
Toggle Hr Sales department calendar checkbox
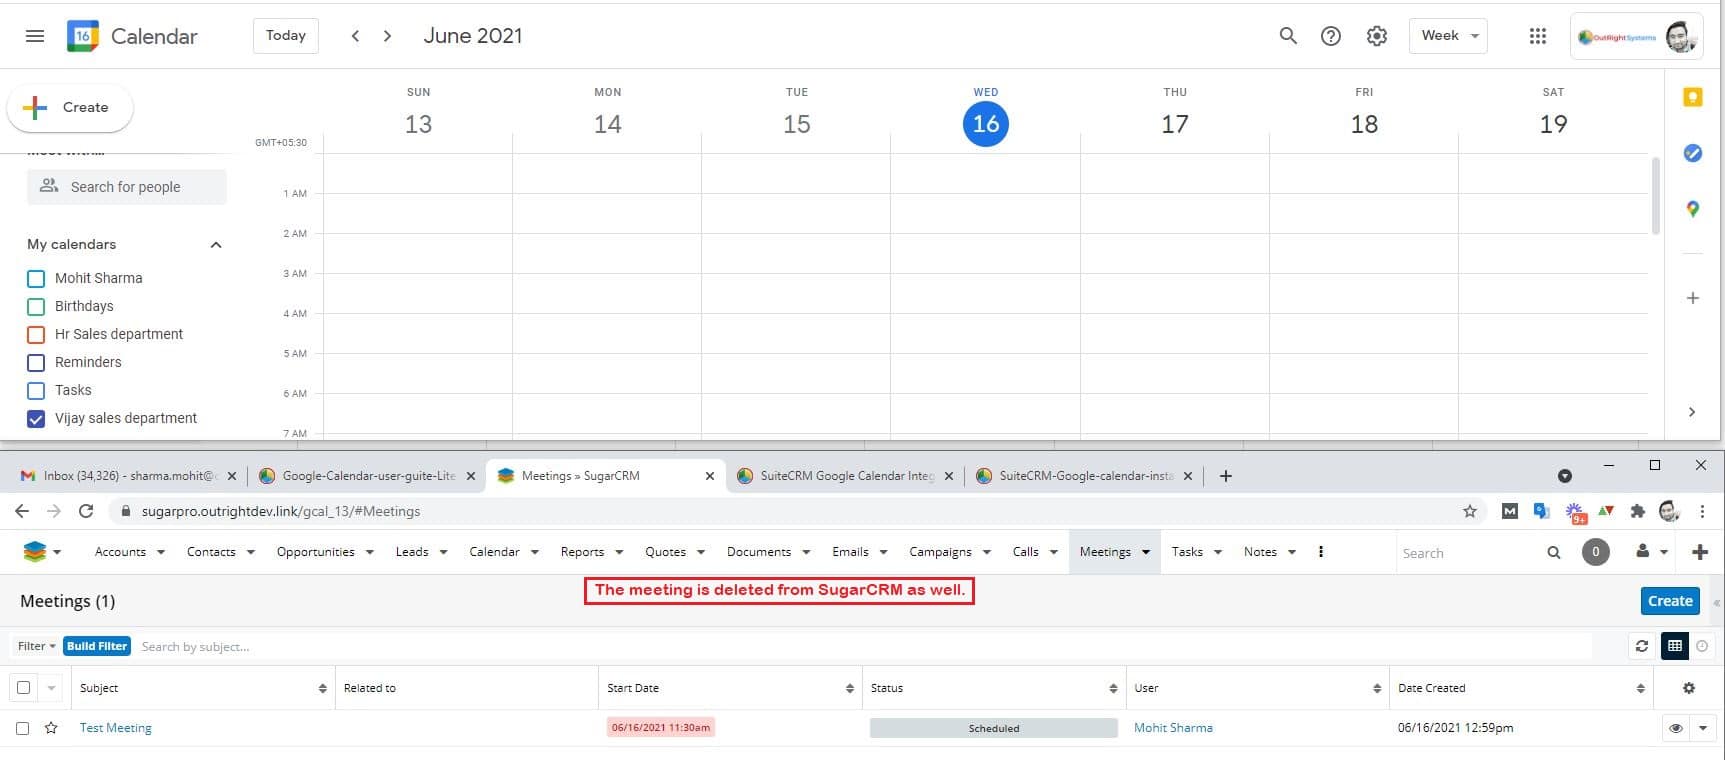pos(36,334)
